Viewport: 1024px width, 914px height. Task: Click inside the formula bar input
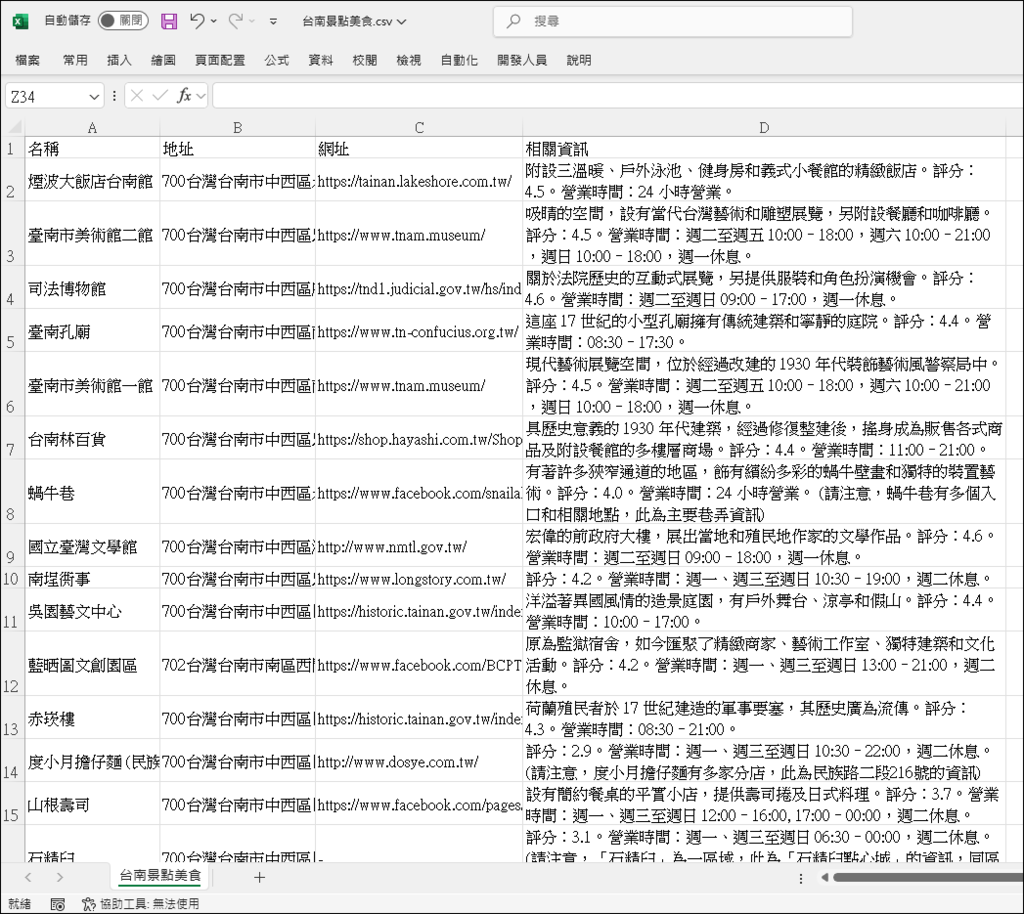pyautogui.click(x=617, y=97)
